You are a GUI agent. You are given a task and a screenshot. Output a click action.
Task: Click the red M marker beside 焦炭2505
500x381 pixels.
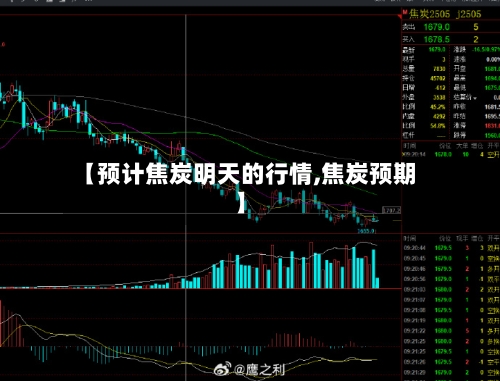[405, 13]
